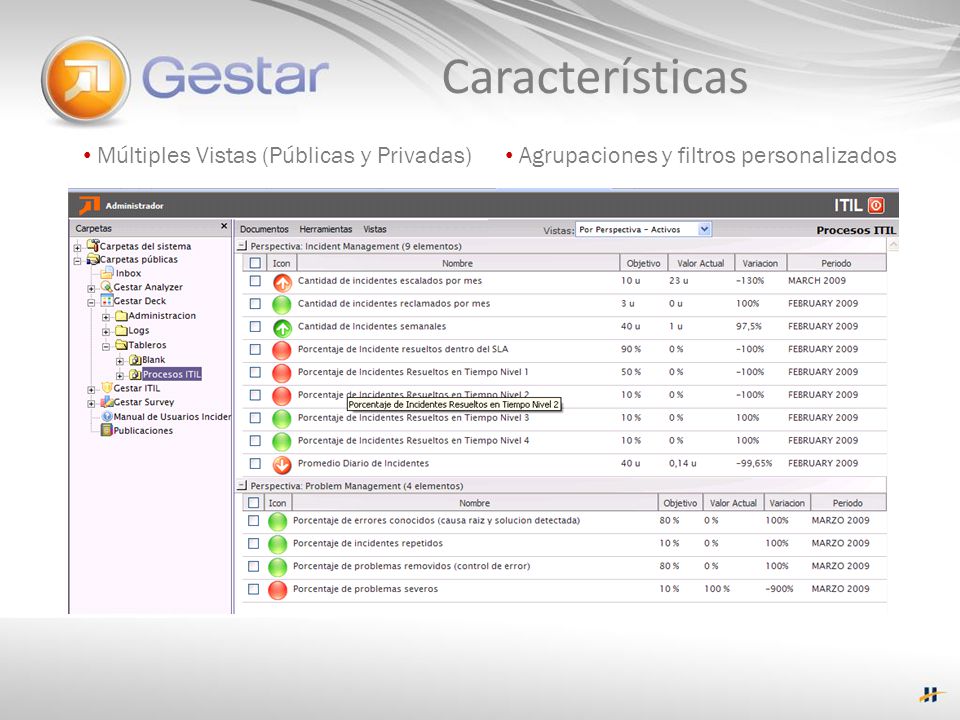Expand the Administracion folder node
This screenshot has width=960, height=720.
pos(106,317)
